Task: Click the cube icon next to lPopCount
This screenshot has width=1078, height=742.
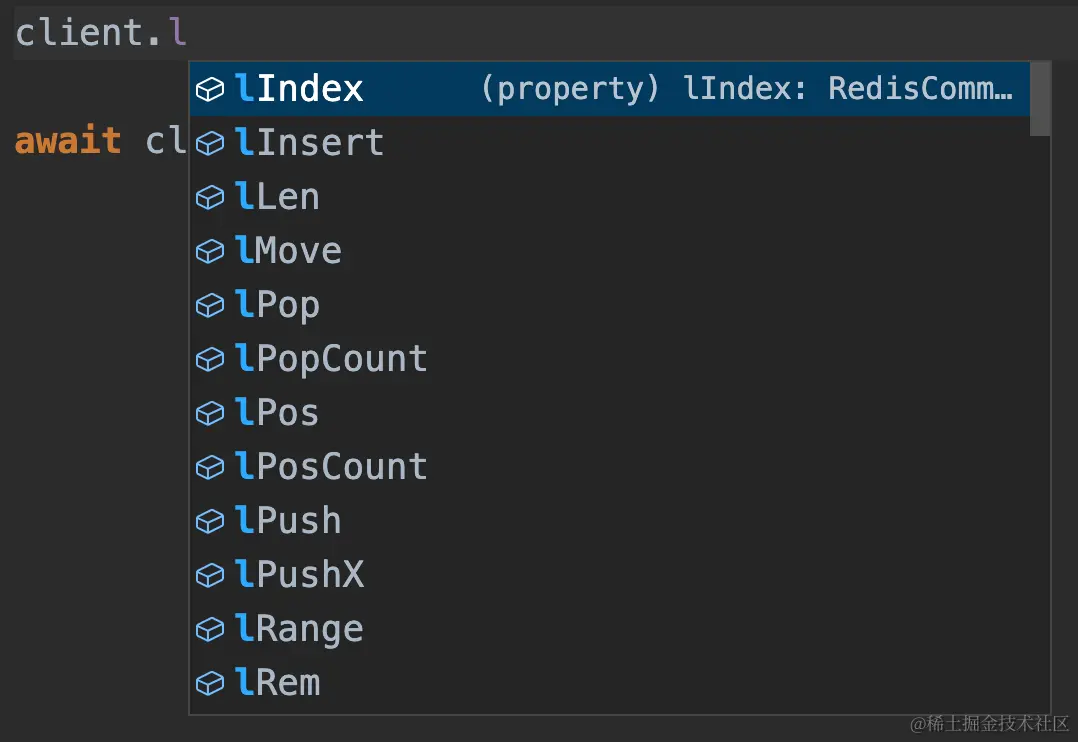Action: pyautogui.click(x=210, y=359)
